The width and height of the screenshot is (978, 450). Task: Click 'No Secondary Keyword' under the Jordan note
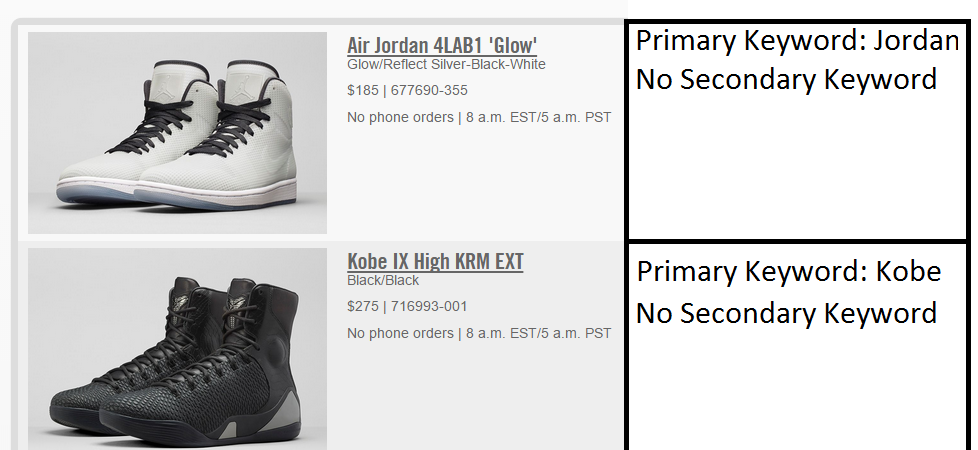786,79
